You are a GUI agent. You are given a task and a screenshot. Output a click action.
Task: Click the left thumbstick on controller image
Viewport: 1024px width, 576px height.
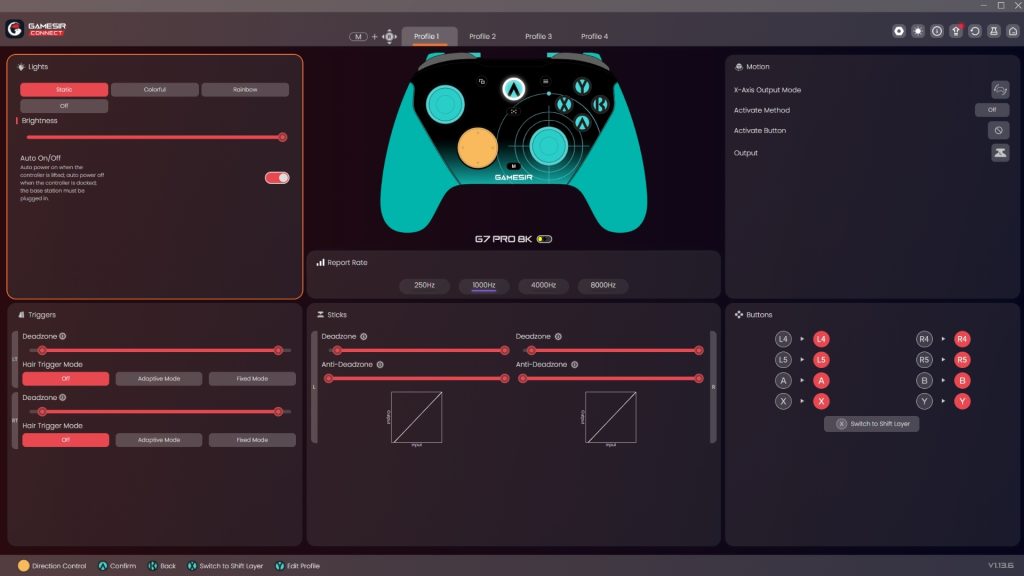[445, 104]
